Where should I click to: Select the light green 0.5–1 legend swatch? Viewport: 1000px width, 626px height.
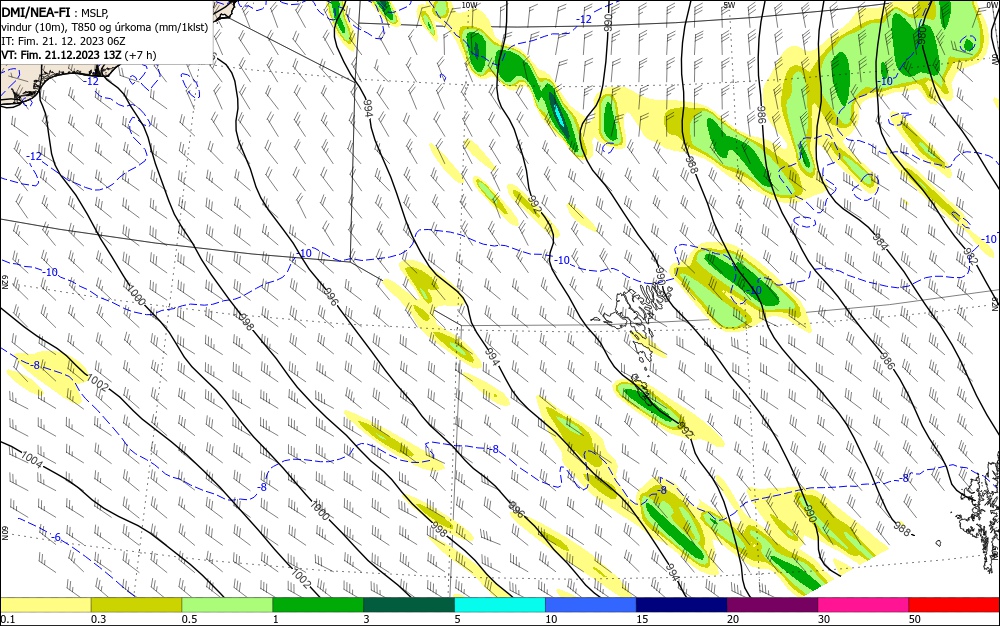point(227,605)
